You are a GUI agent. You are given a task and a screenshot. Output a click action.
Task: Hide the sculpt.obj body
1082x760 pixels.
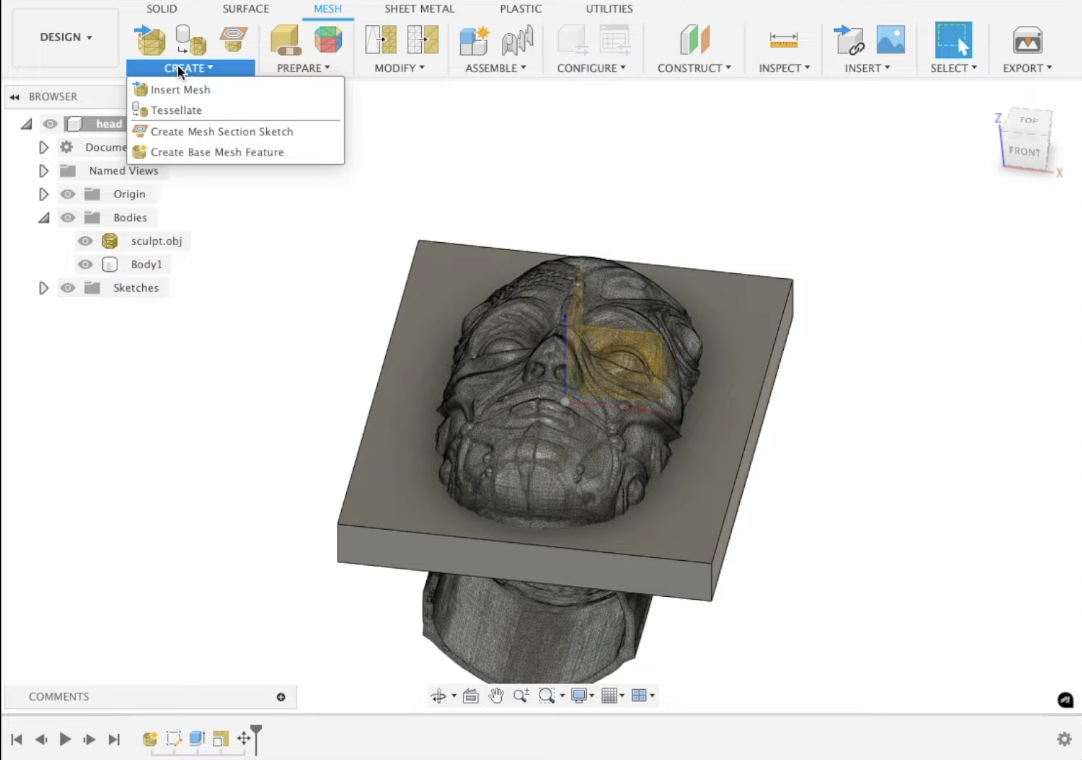click(x=85, y=241)
